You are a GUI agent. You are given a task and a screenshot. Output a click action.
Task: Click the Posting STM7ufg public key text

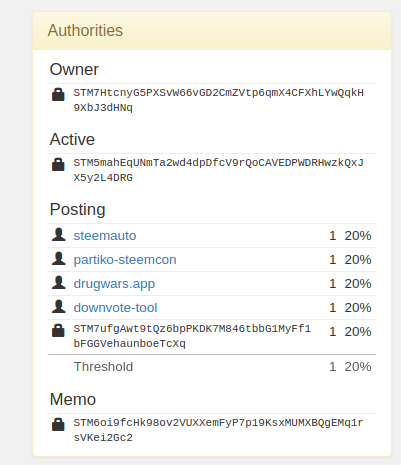point(192,336)
